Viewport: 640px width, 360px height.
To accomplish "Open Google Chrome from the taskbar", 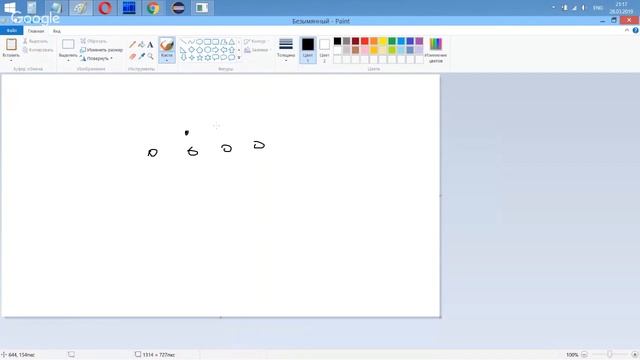I will click(153, 8).
